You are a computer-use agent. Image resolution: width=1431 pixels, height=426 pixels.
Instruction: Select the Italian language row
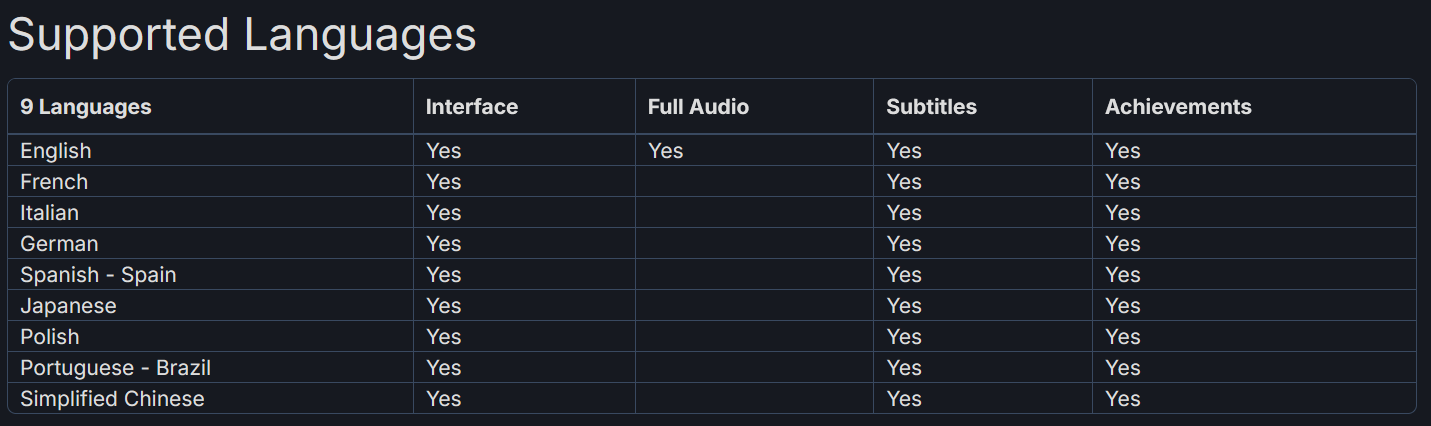click(712, 213)
